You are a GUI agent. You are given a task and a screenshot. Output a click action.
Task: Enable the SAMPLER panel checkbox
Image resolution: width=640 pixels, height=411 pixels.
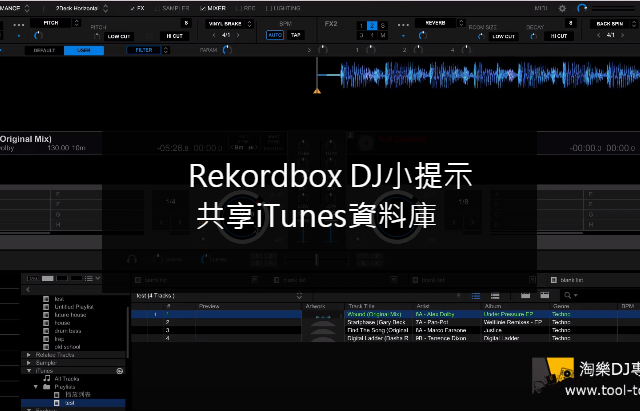[158, 8]
